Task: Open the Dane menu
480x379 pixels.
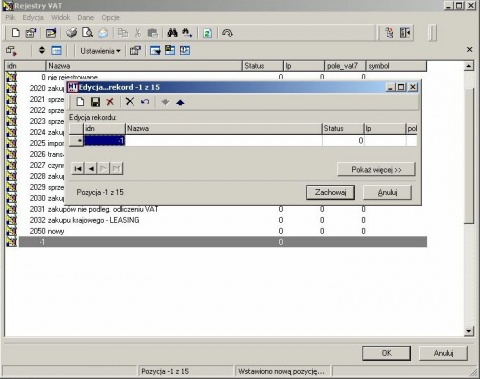Action: [x=86, y=17]
